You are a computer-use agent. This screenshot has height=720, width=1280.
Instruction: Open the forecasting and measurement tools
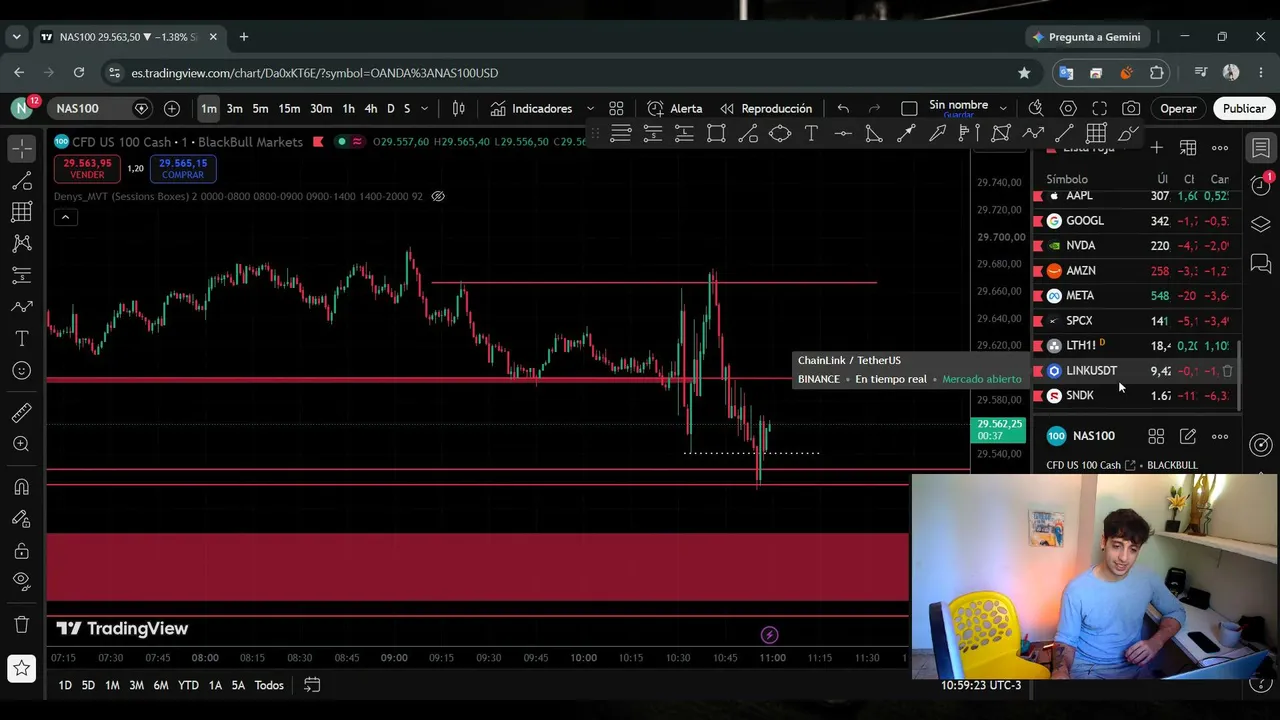[22, 275]
